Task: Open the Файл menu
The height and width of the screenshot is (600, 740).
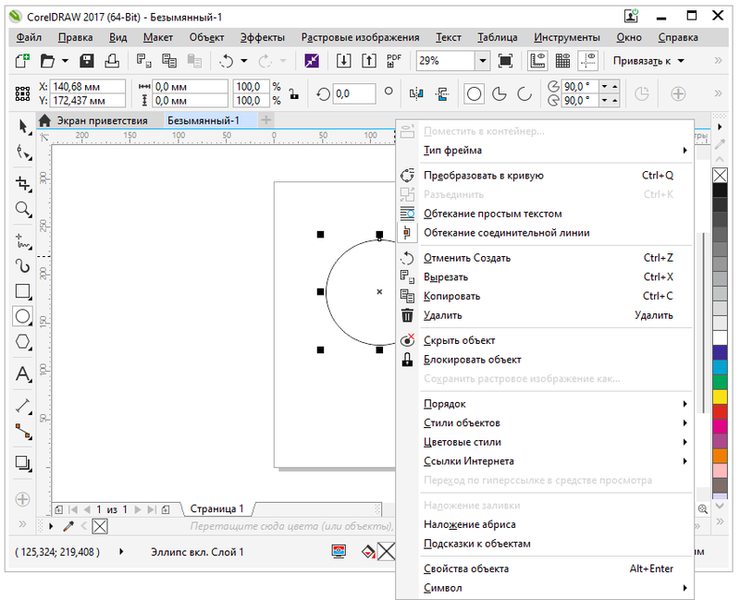Action: pos(29,37)
